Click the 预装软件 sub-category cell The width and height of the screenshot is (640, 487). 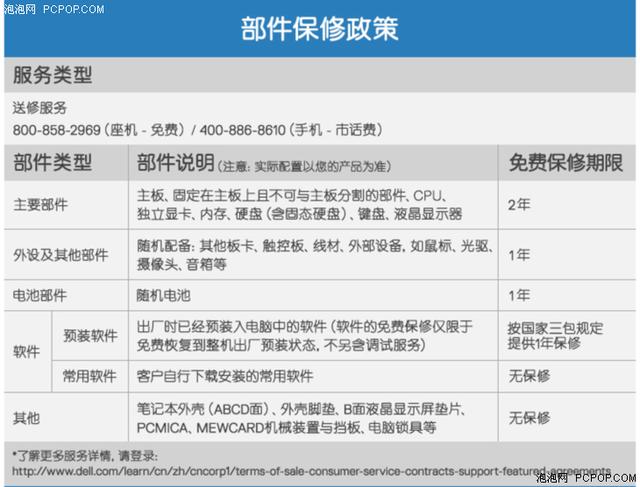[x=91, y=336]
